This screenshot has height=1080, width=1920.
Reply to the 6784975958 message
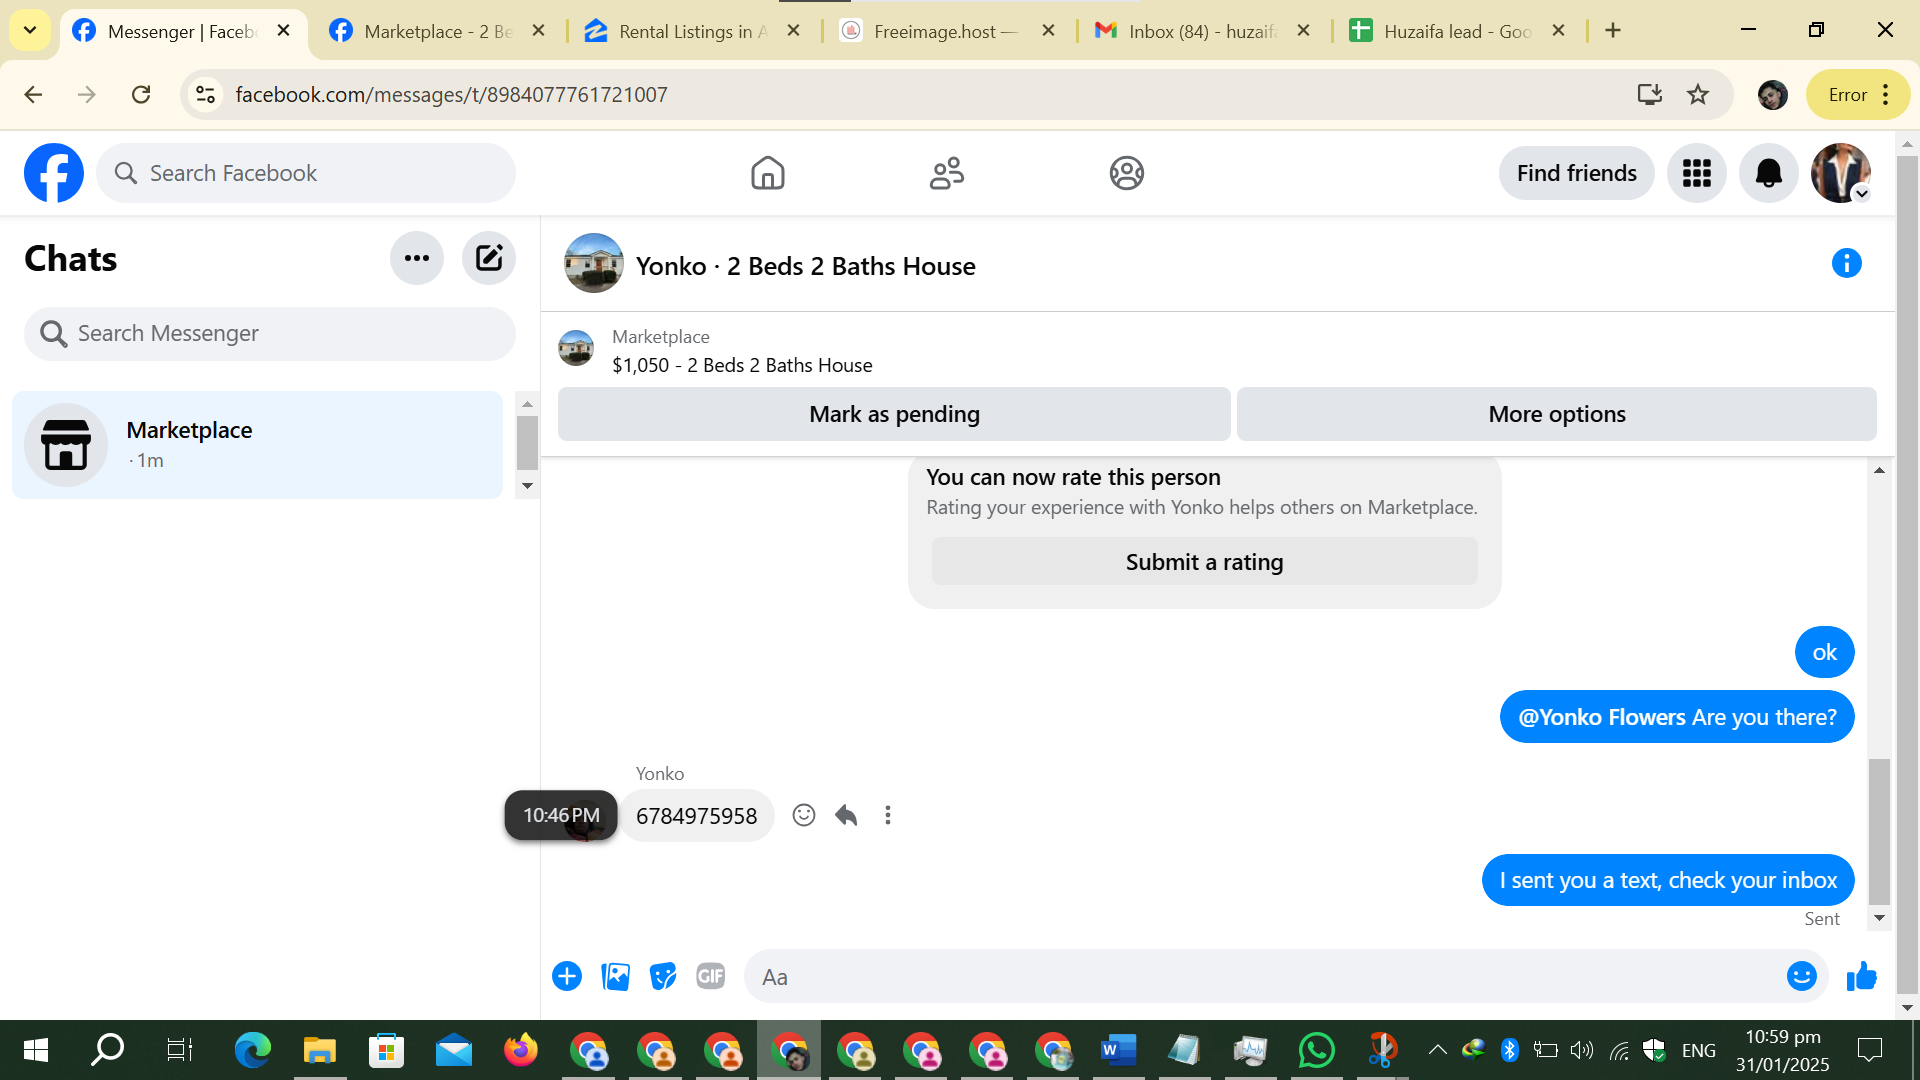(x=846, y=815)
